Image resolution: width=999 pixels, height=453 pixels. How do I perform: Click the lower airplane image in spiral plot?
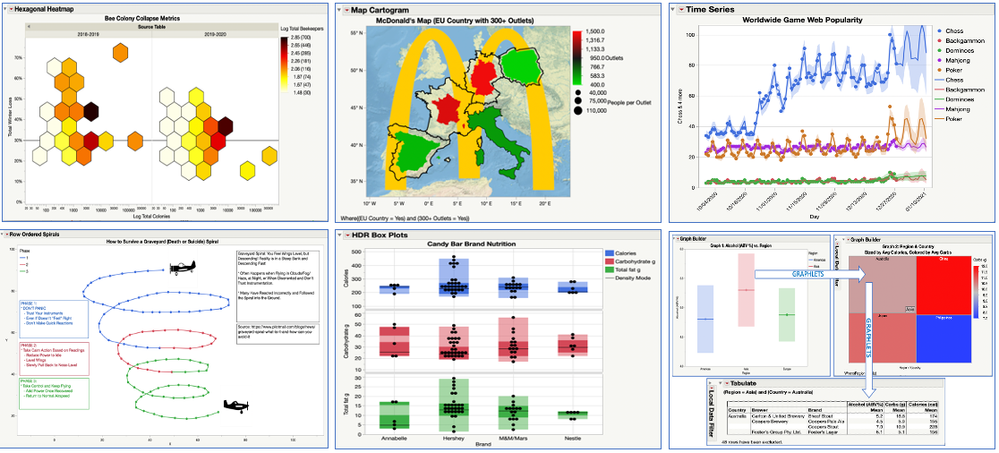[235, 405]
